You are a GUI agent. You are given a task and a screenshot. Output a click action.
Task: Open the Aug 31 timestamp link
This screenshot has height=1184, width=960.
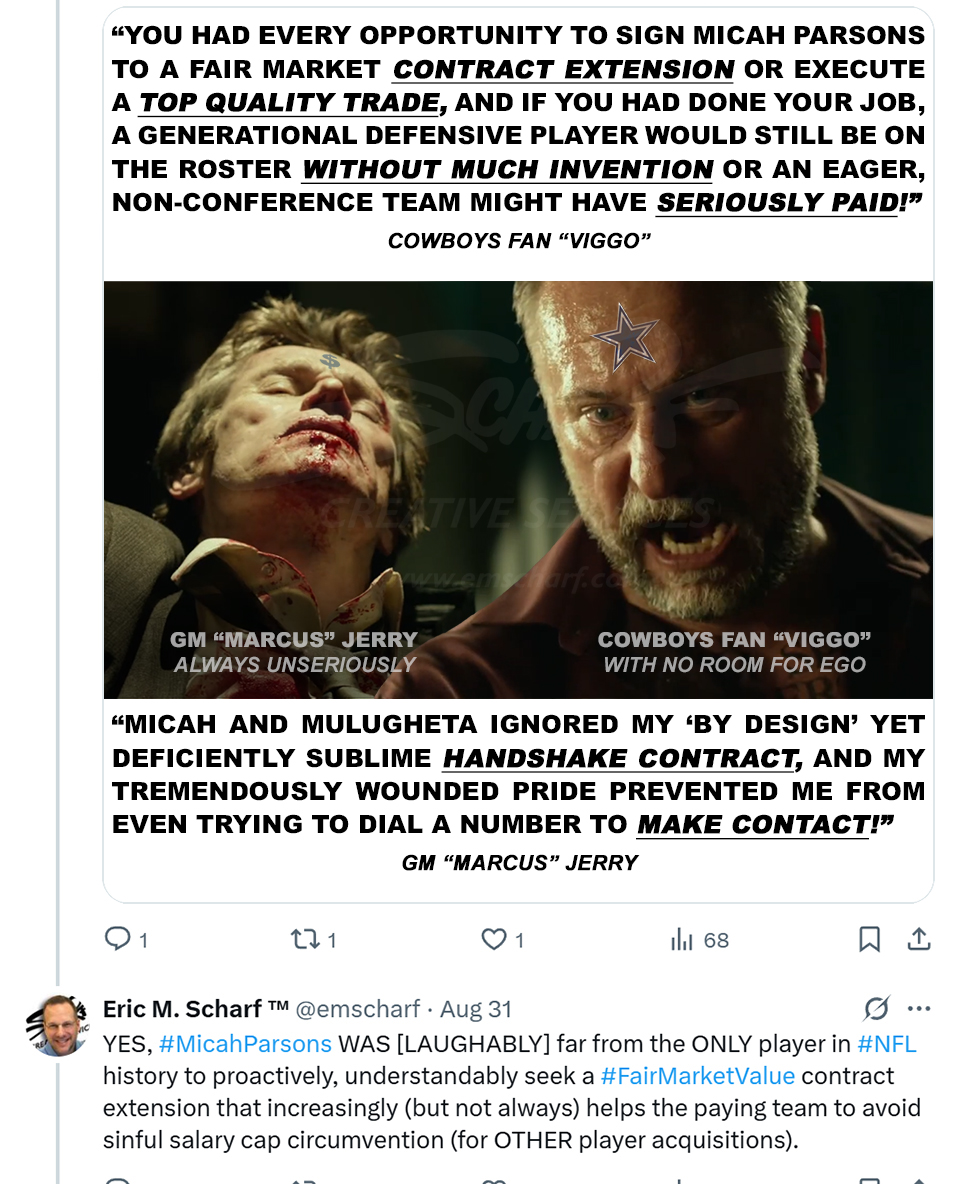[475, 1009]
